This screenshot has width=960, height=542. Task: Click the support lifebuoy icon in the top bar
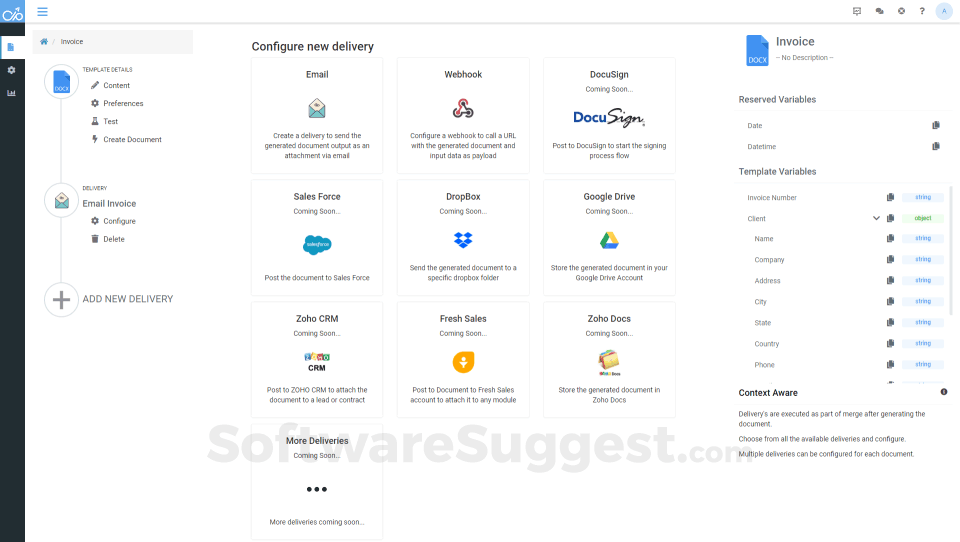[901, 11]
